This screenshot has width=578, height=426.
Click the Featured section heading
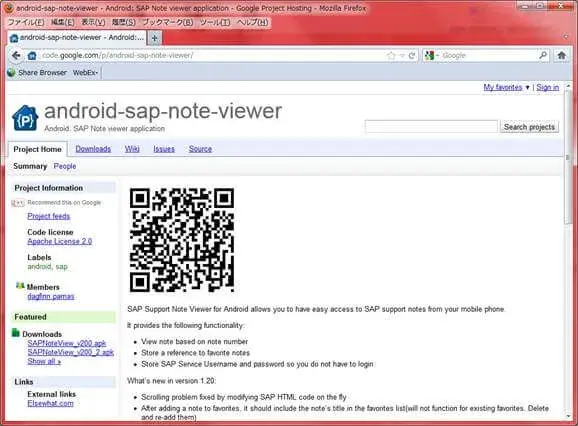click(x=30, y=317)
